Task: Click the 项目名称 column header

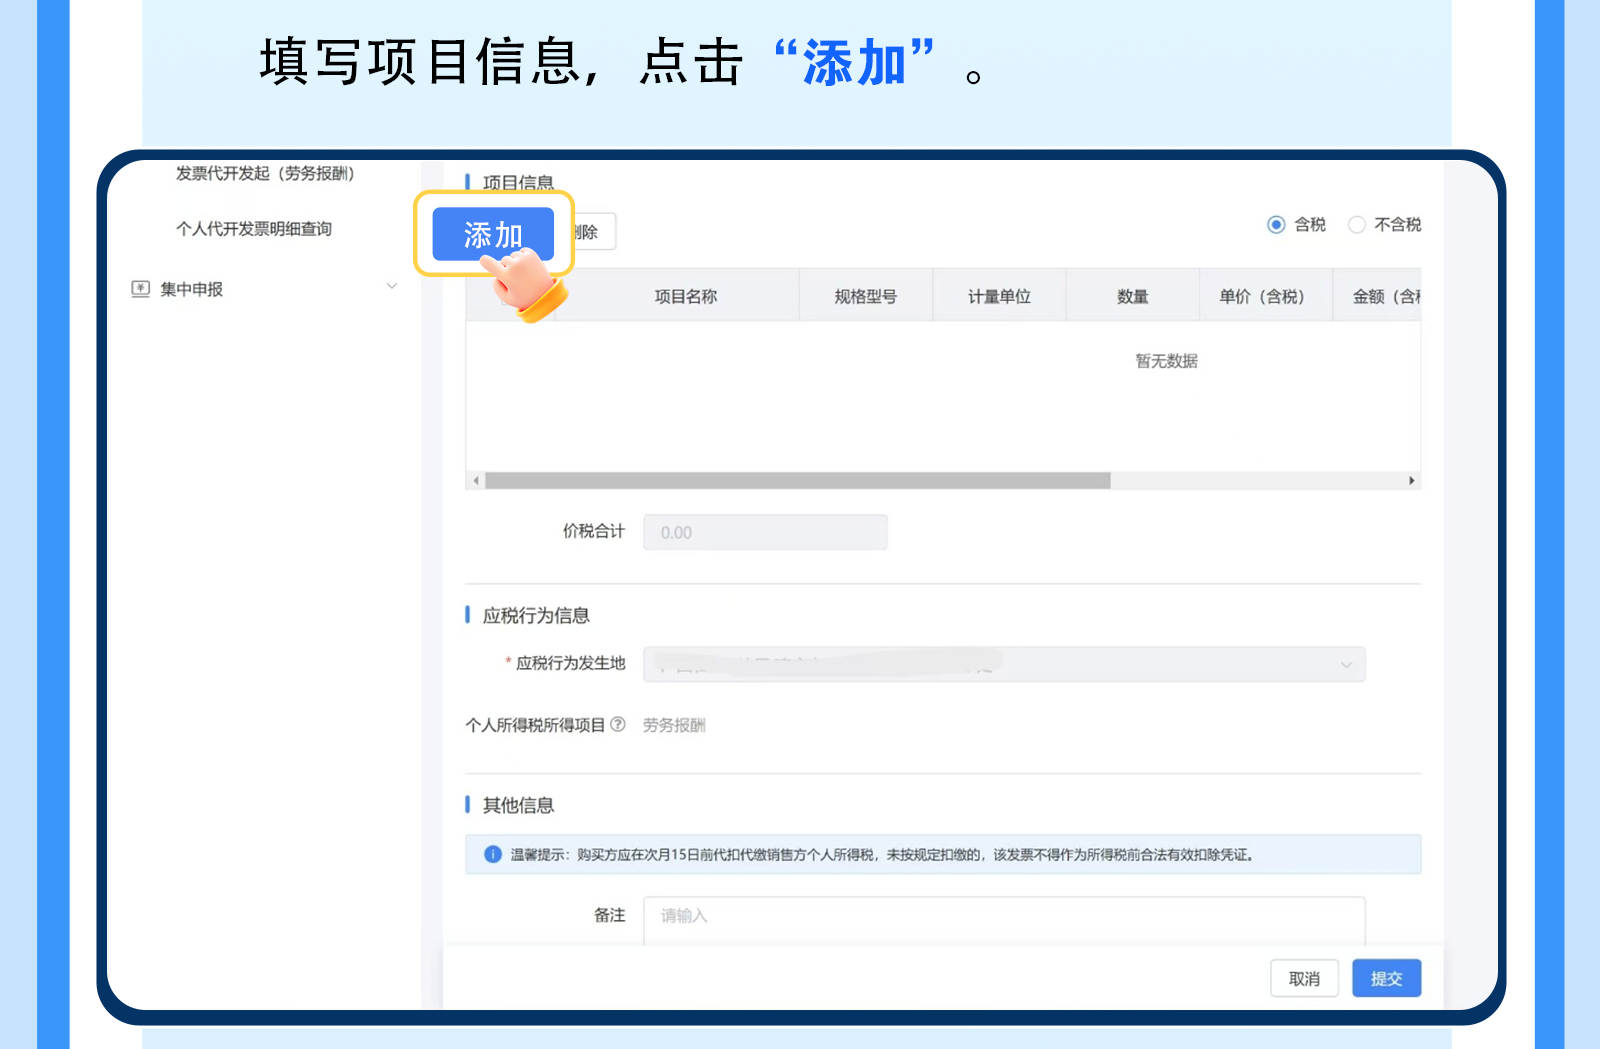Action: coord(685,297)
